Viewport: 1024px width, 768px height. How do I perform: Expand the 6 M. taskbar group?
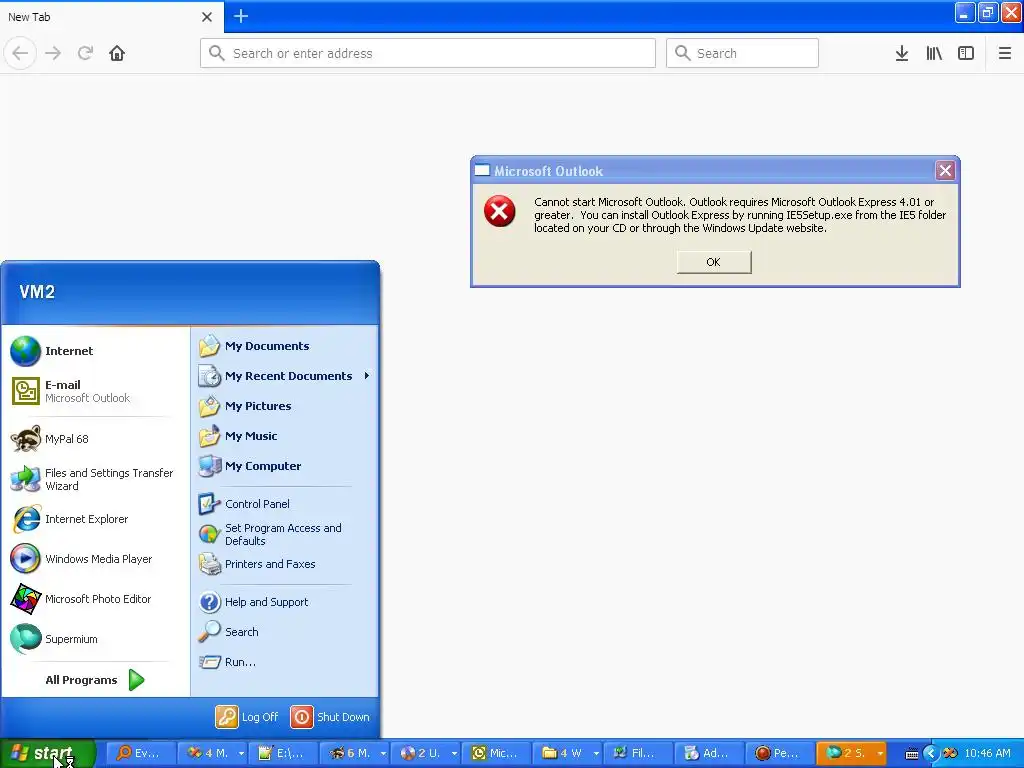(x=355, y=753)
